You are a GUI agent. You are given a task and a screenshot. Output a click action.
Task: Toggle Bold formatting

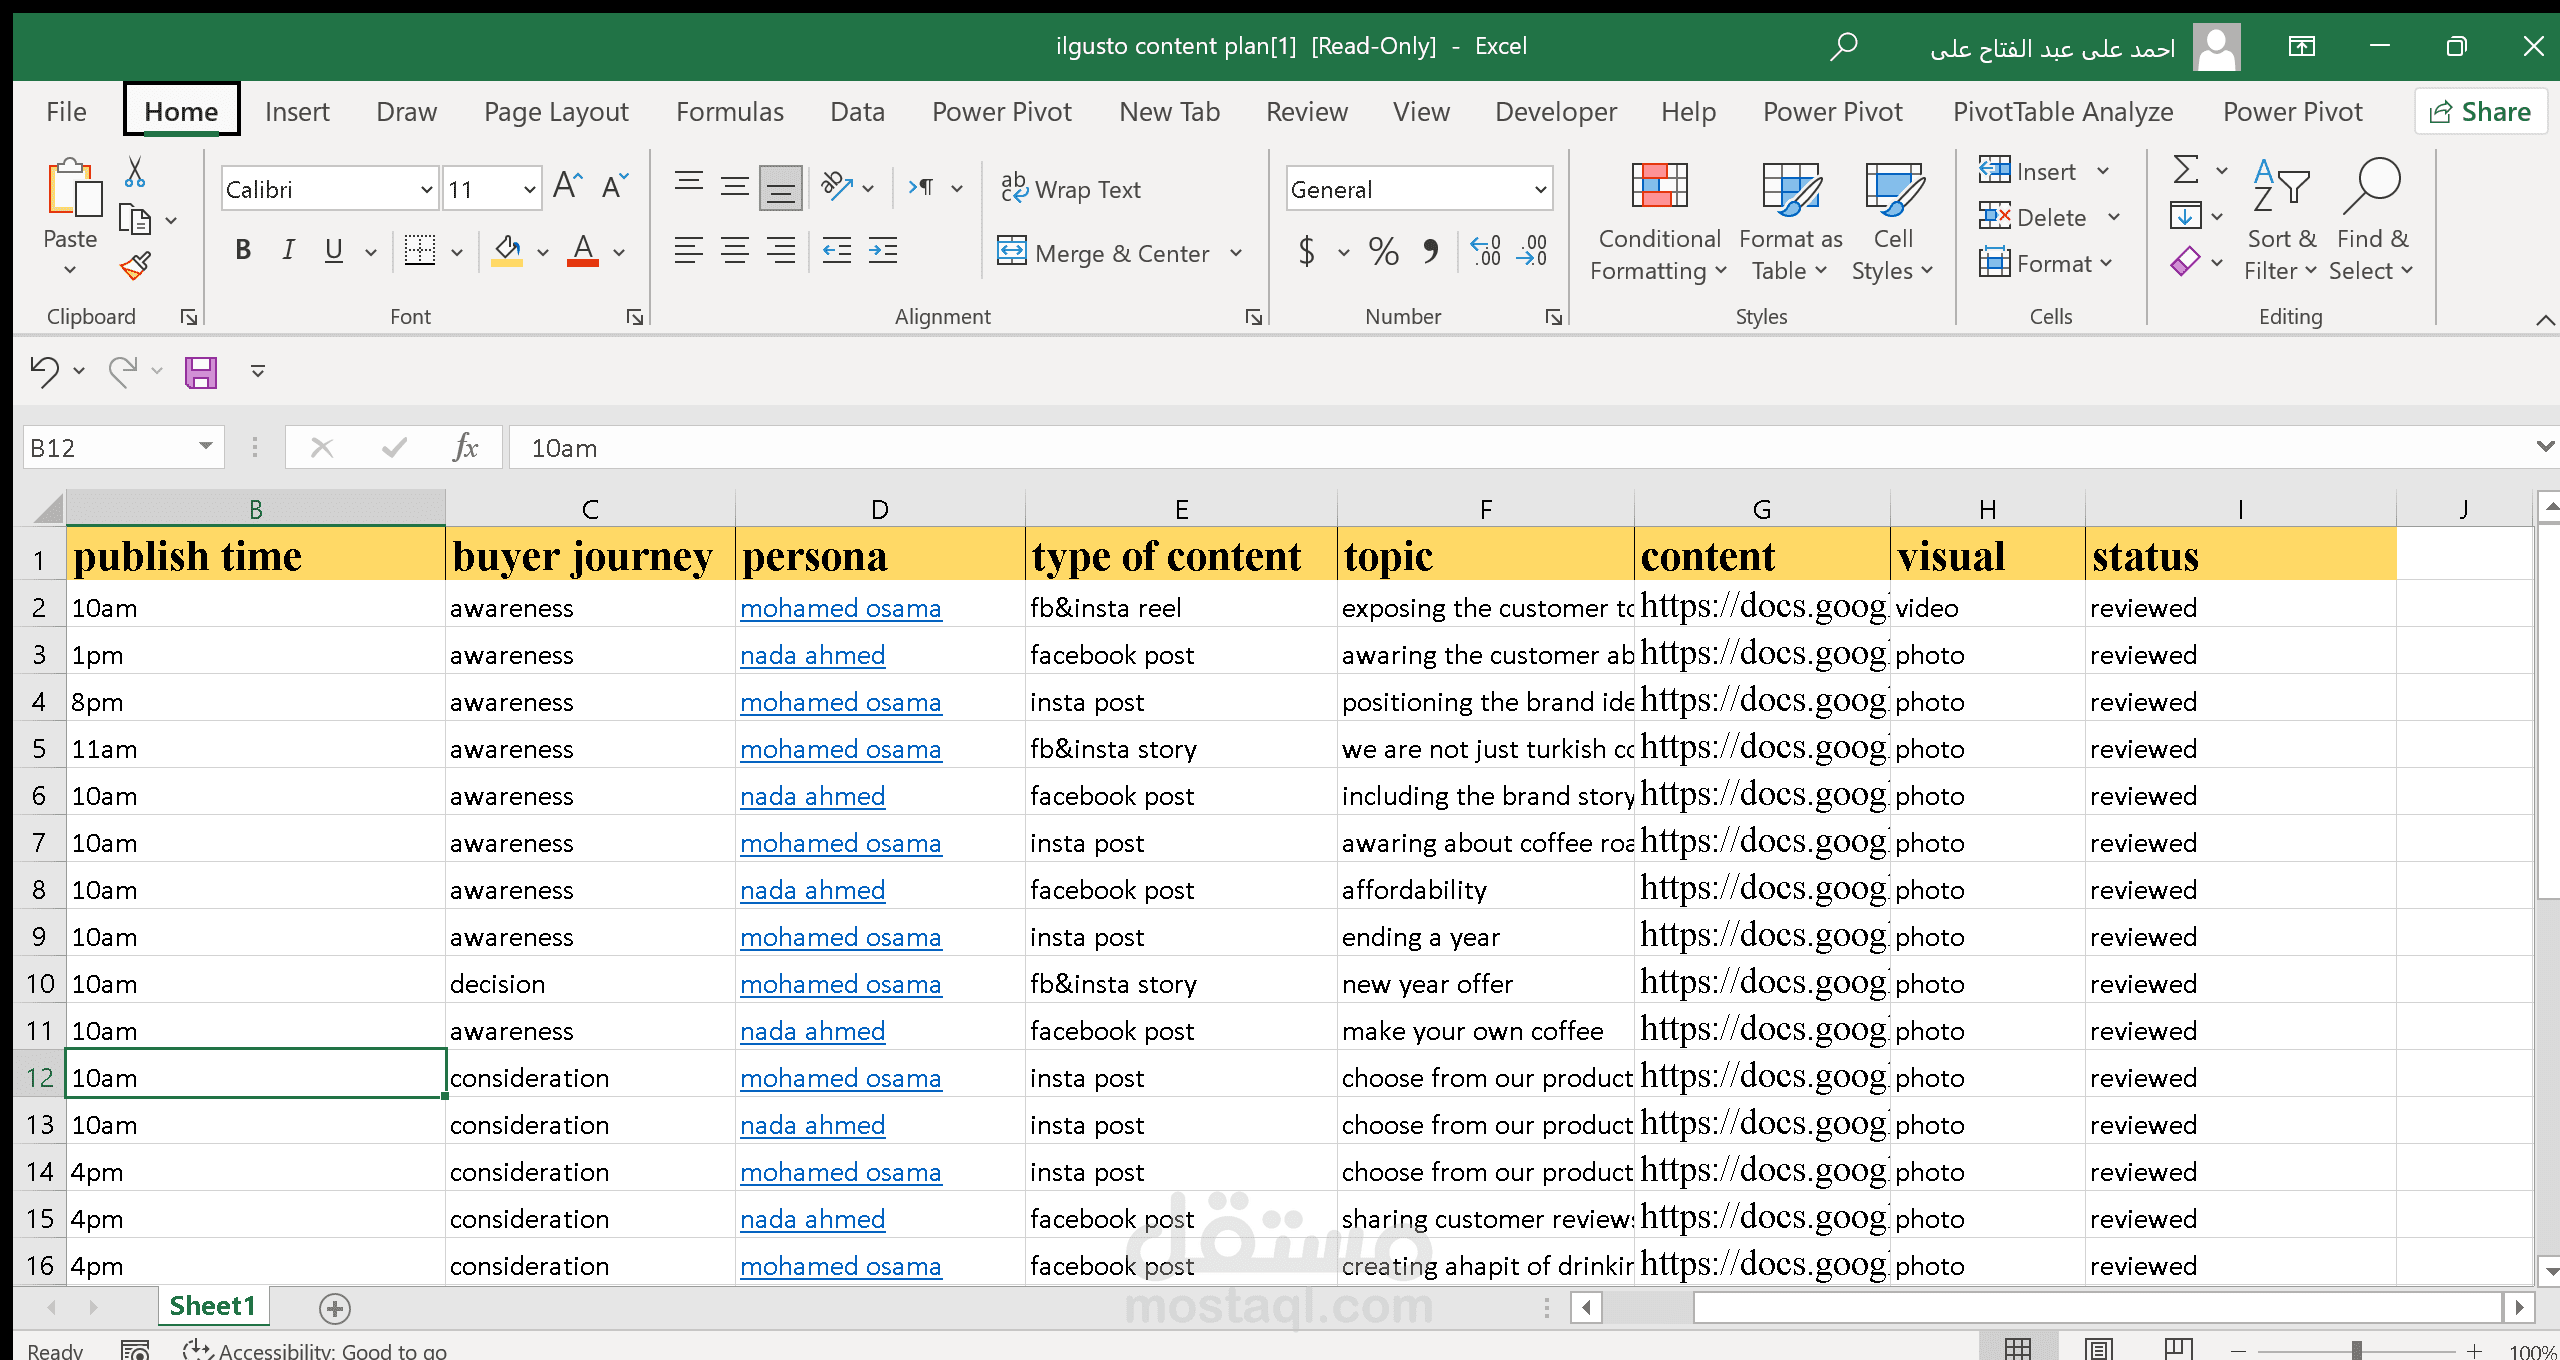point(242,250)
